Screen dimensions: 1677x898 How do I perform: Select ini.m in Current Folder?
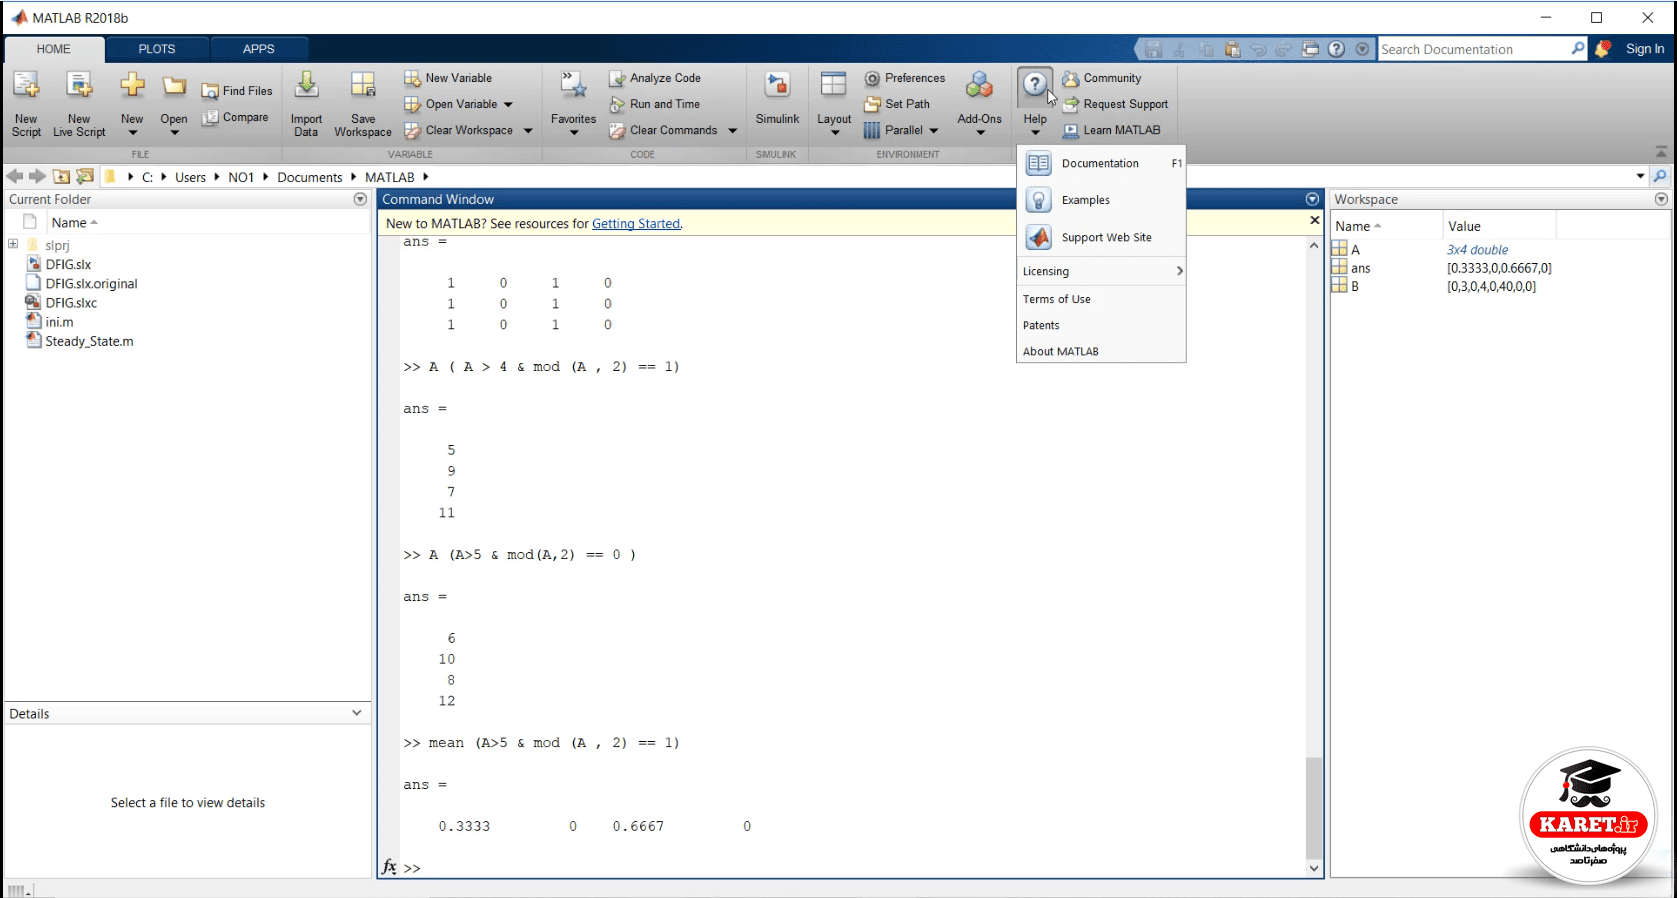pyautogui.click(x=59, y=322)
